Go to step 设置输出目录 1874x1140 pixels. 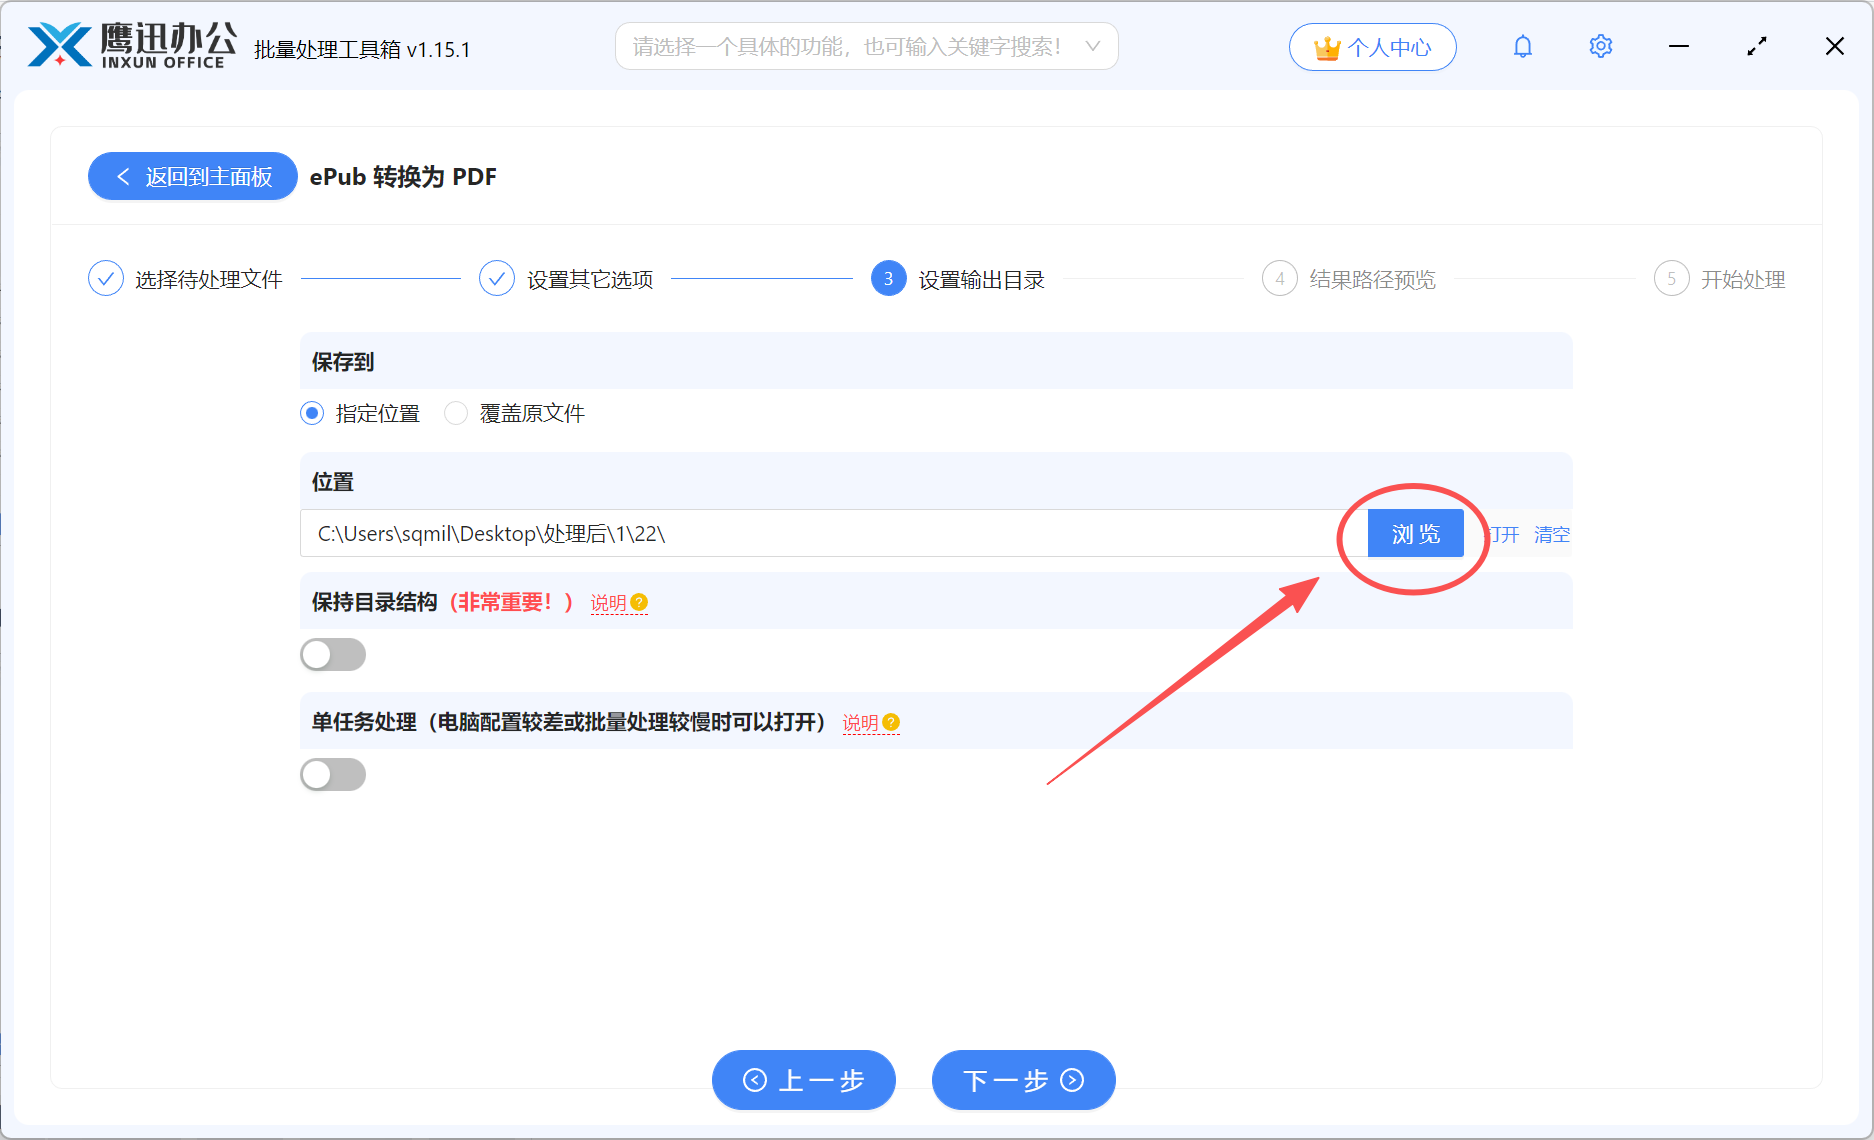982,280
